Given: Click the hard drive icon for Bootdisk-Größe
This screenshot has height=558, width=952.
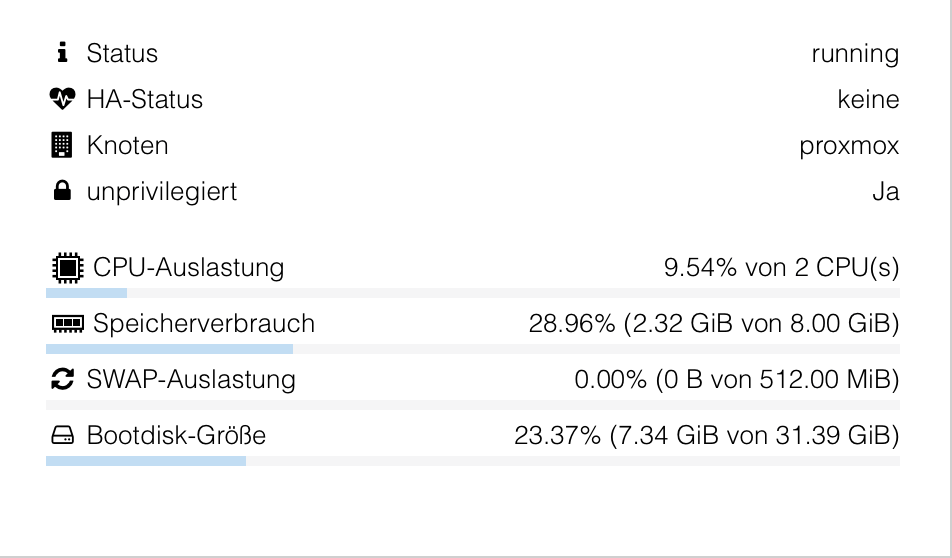Looking at the screenshot, I should (62, 435).
